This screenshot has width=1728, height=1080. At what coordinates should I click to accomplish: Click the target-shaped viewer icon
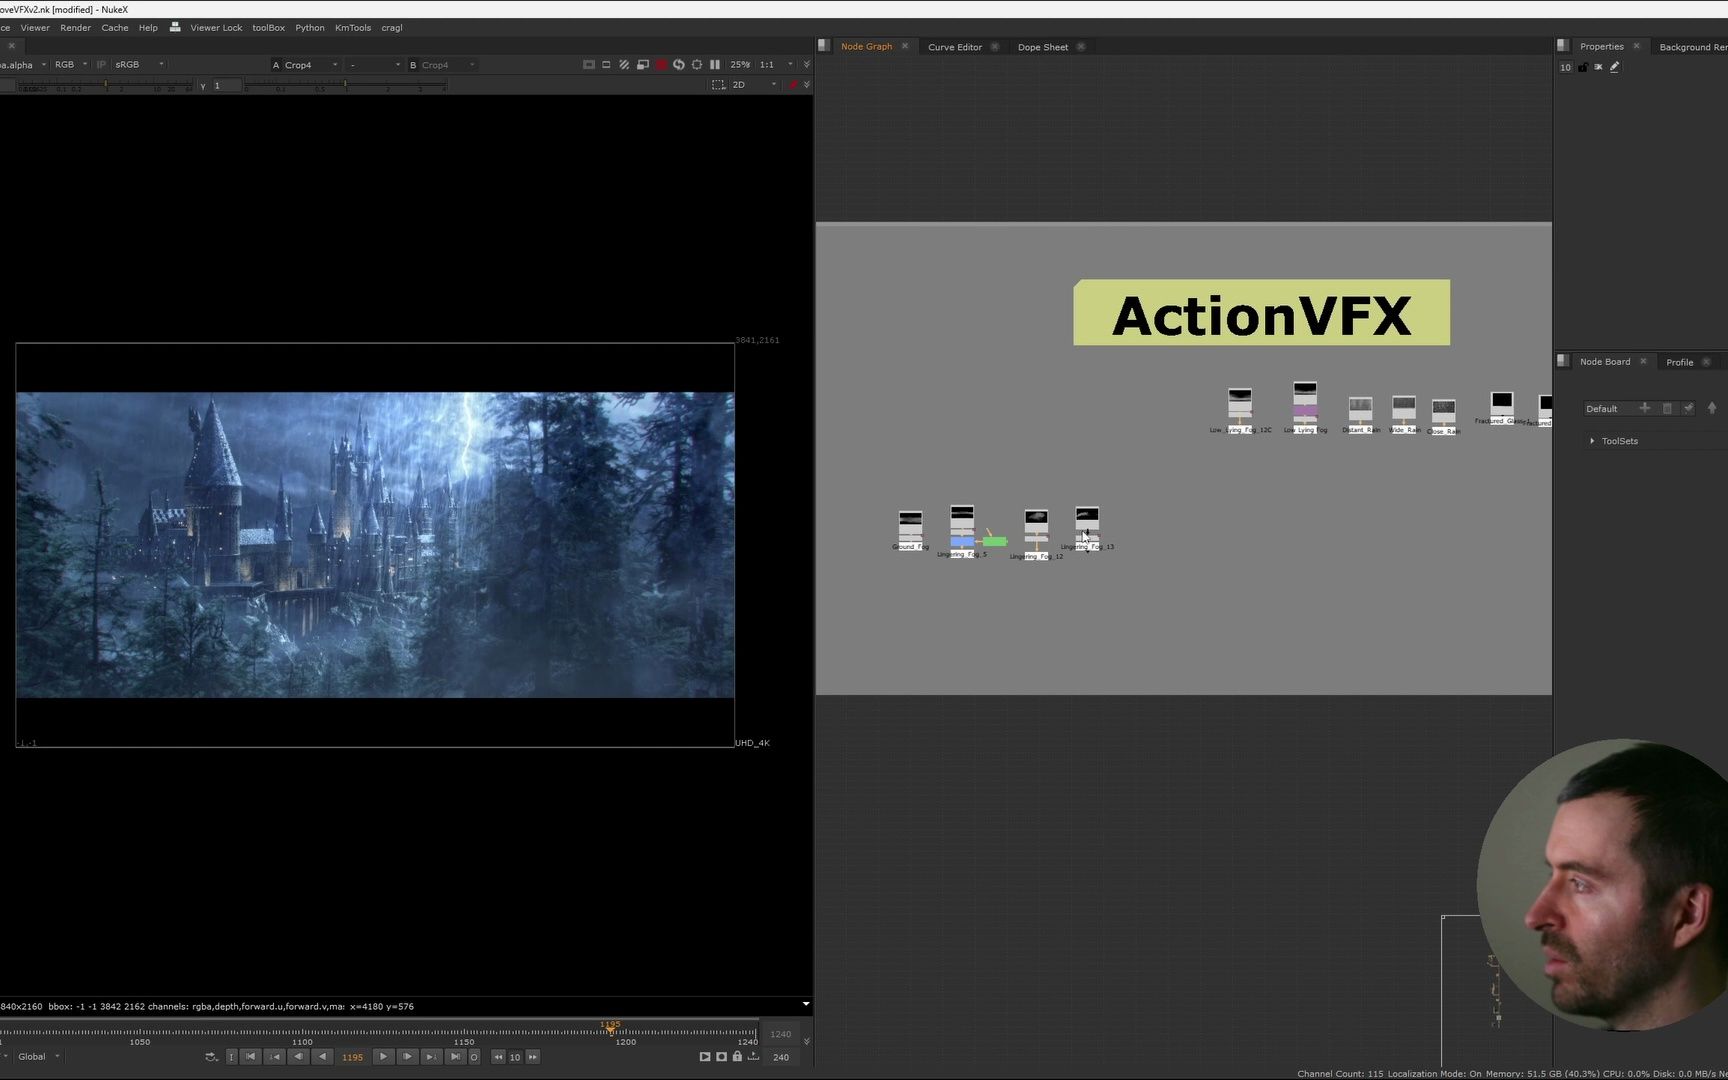697,65
